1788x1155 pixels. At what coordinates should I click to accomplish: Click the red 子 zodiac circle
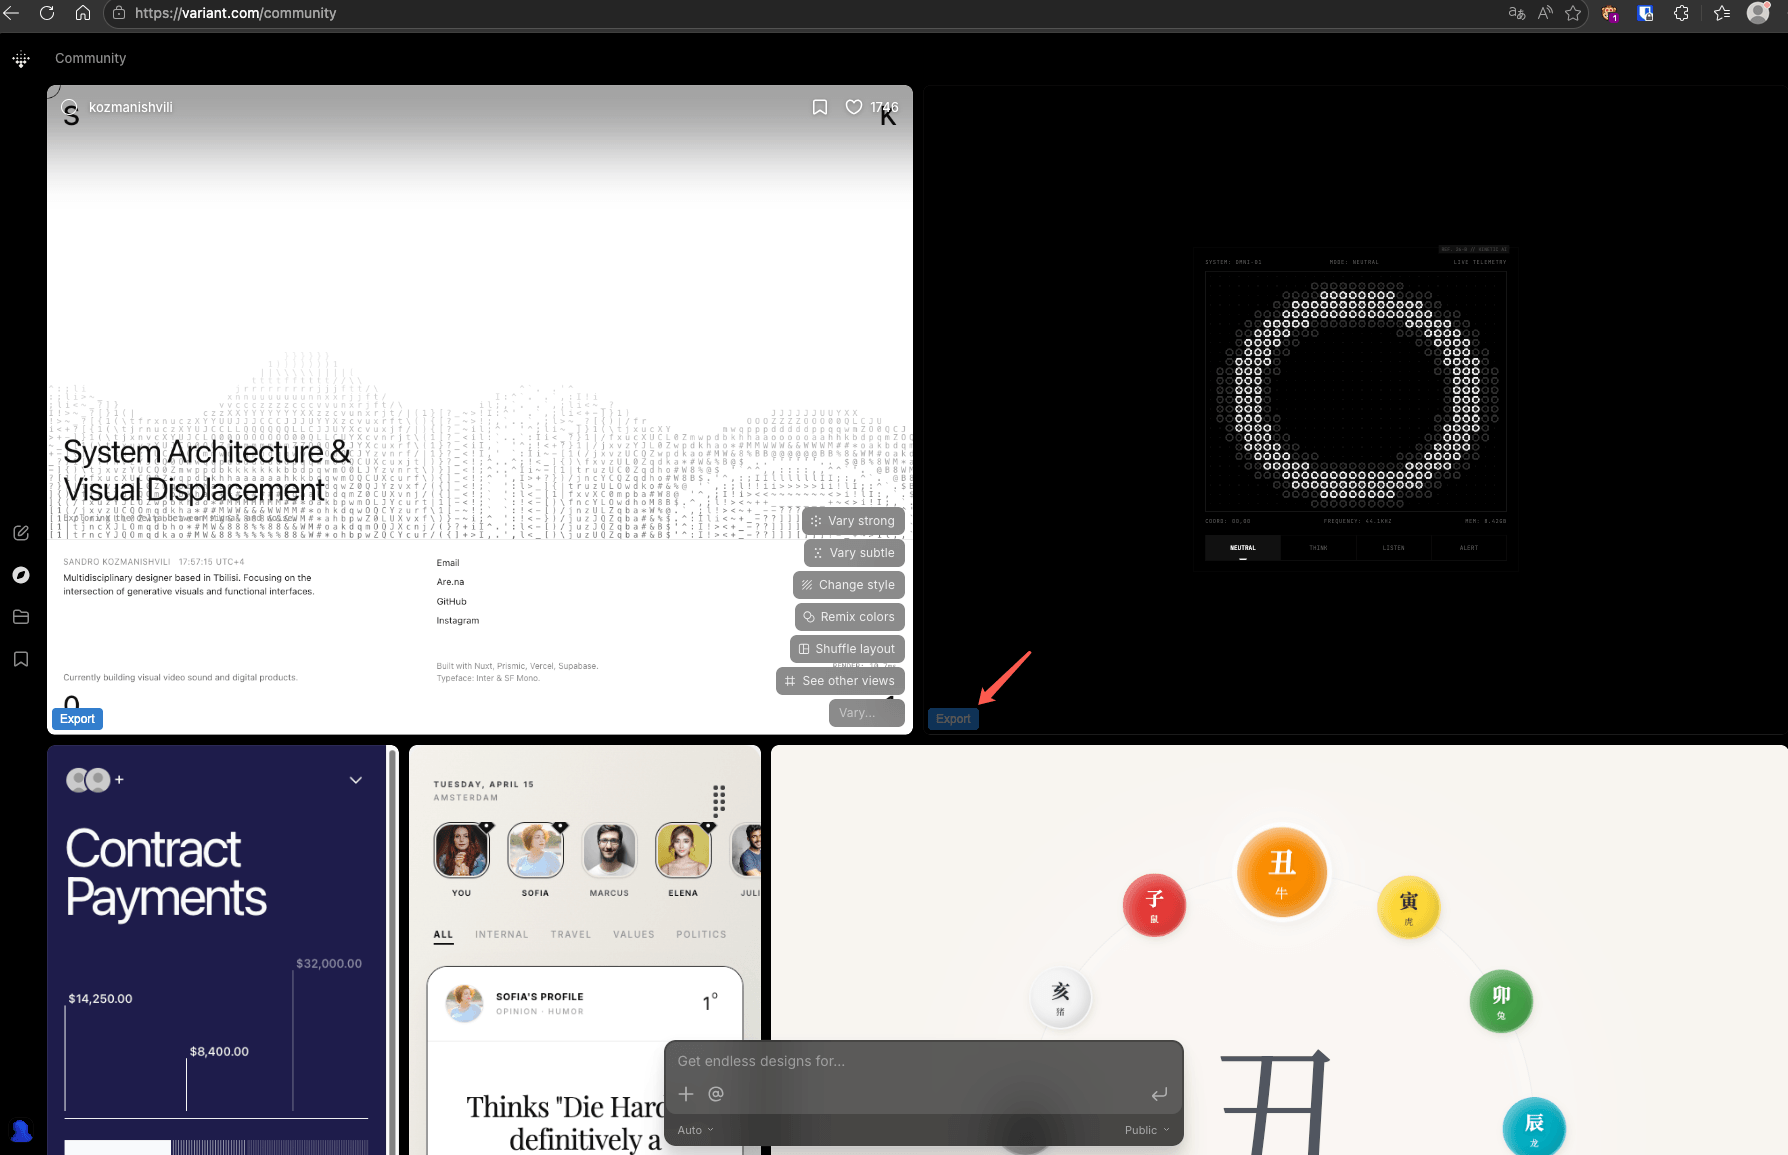[1154, 905]
